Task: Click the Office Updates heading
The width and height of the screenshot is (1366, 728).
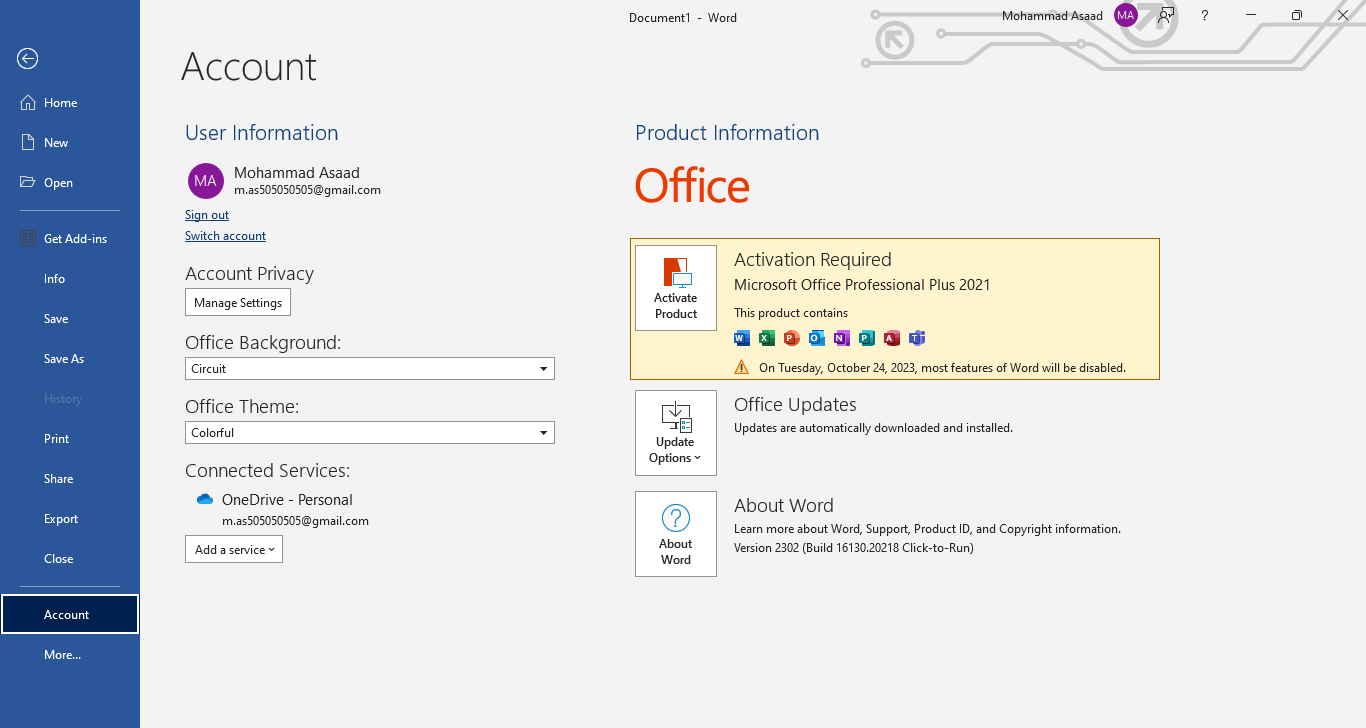Action: [795, 405]
